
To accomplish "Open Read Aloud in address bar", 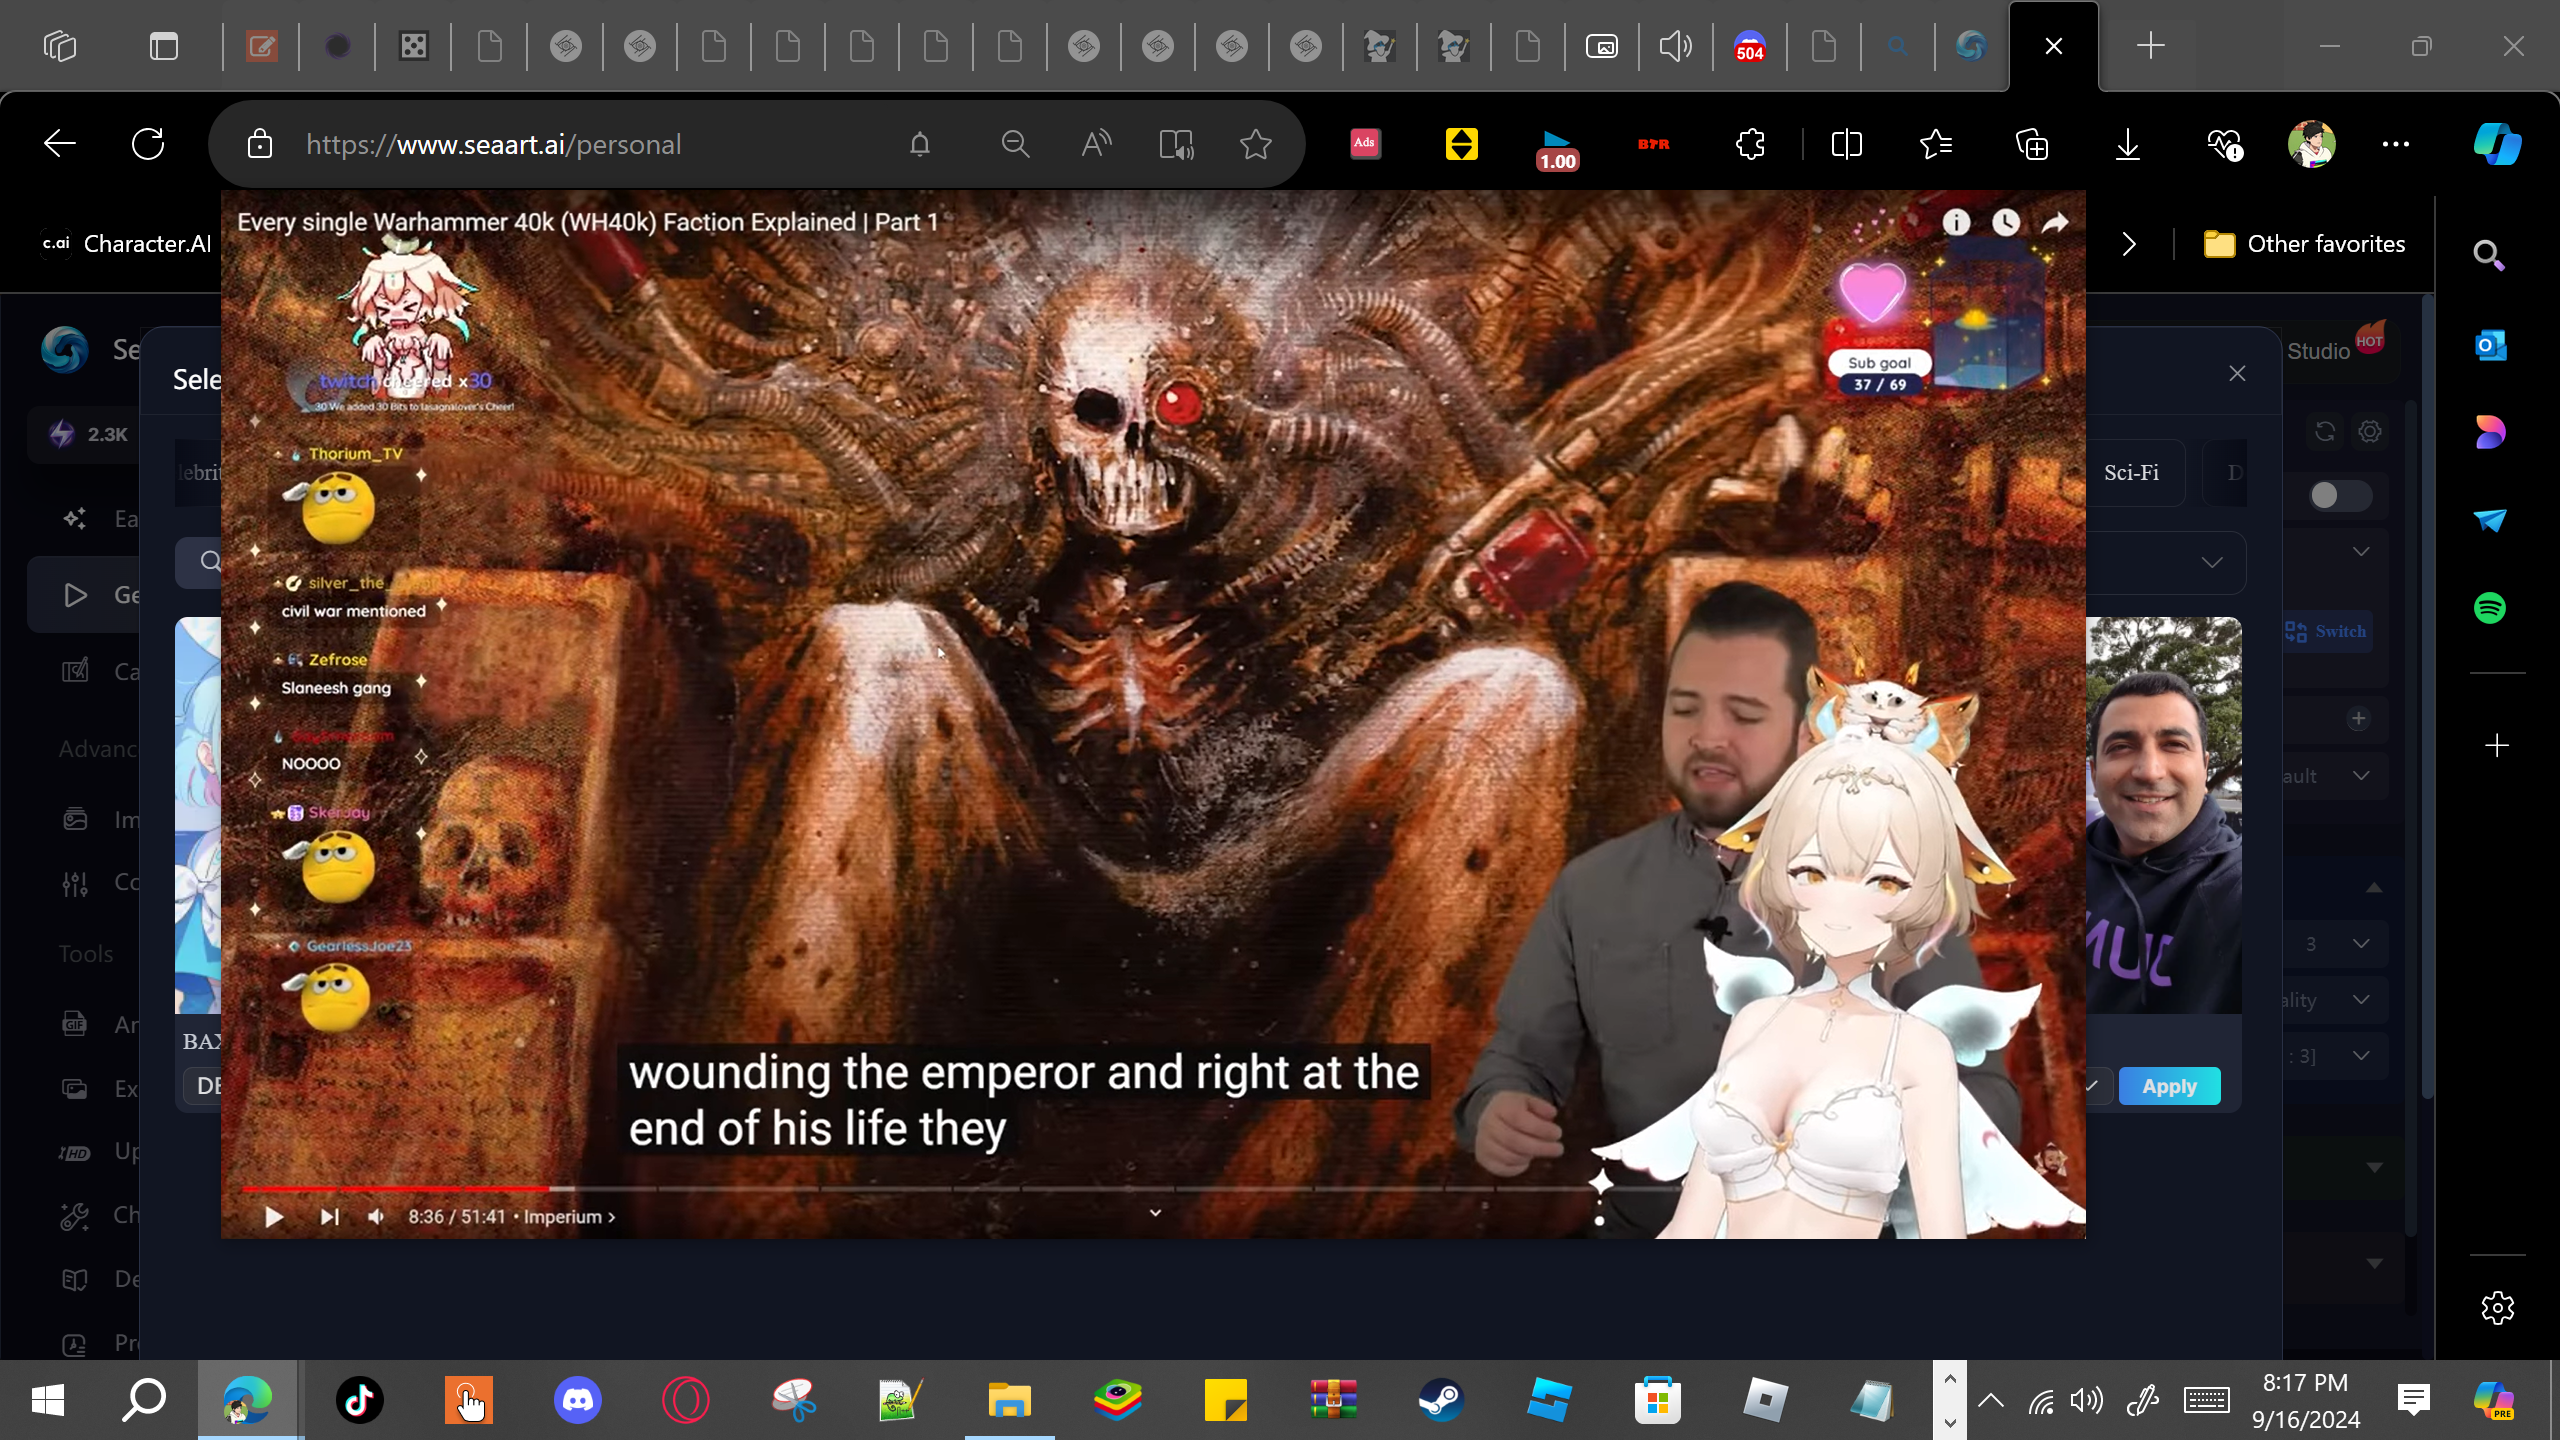I will pos(1096,145).
